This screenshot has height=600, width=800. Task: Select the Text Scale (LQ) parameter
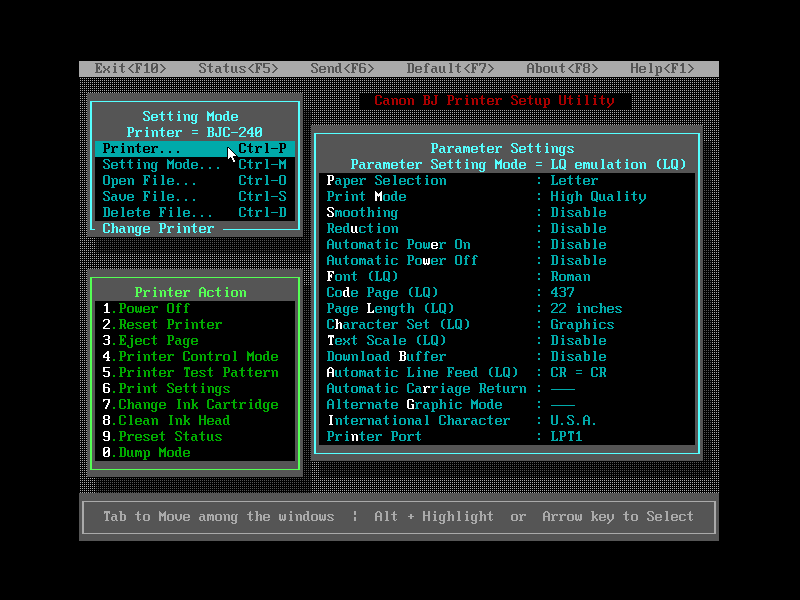[x=507, y=340]
